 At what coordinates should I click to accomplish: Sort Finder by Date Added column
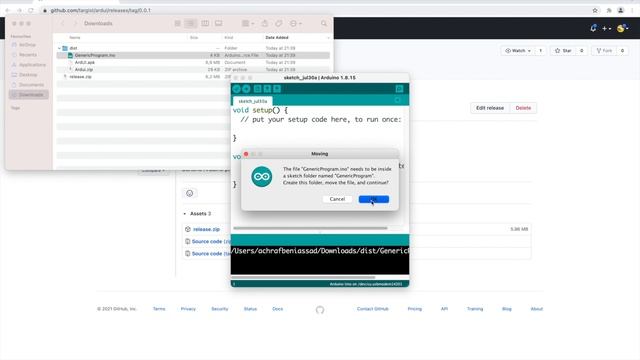[277, 38]
